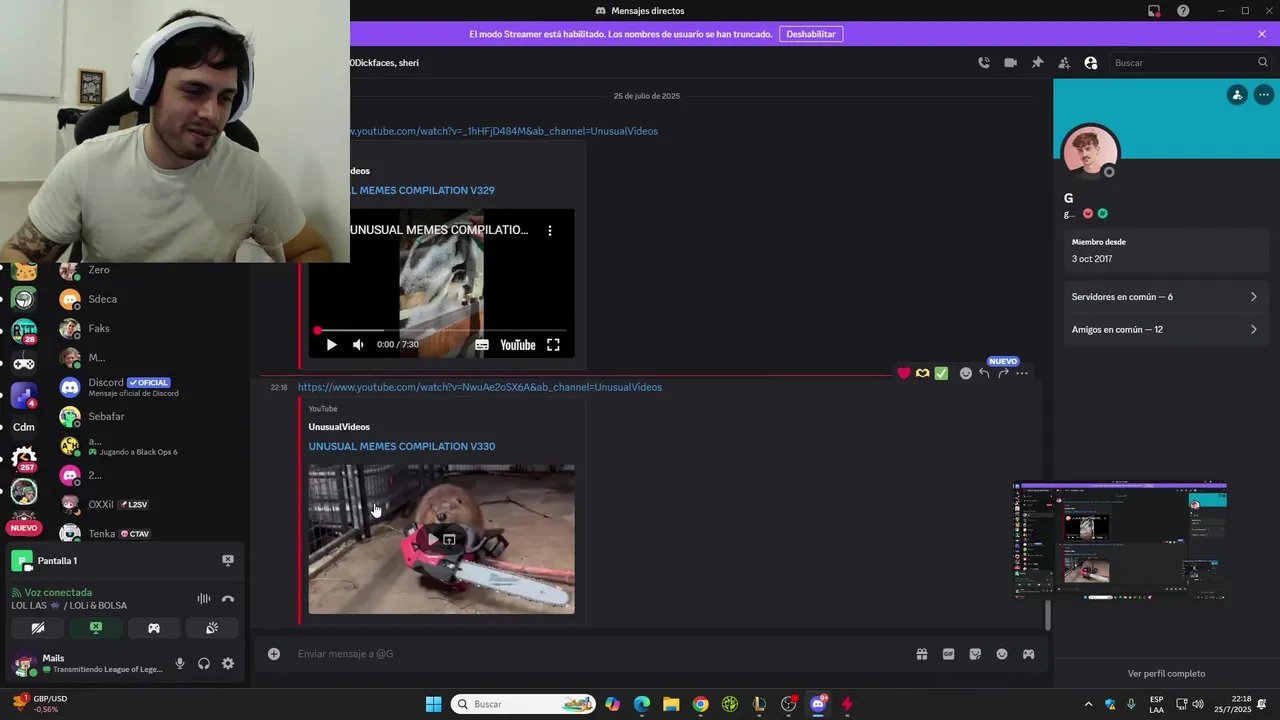Dismiss the streamer mode banner
The image size is (1280, 720).
(x=1262, y=34)
